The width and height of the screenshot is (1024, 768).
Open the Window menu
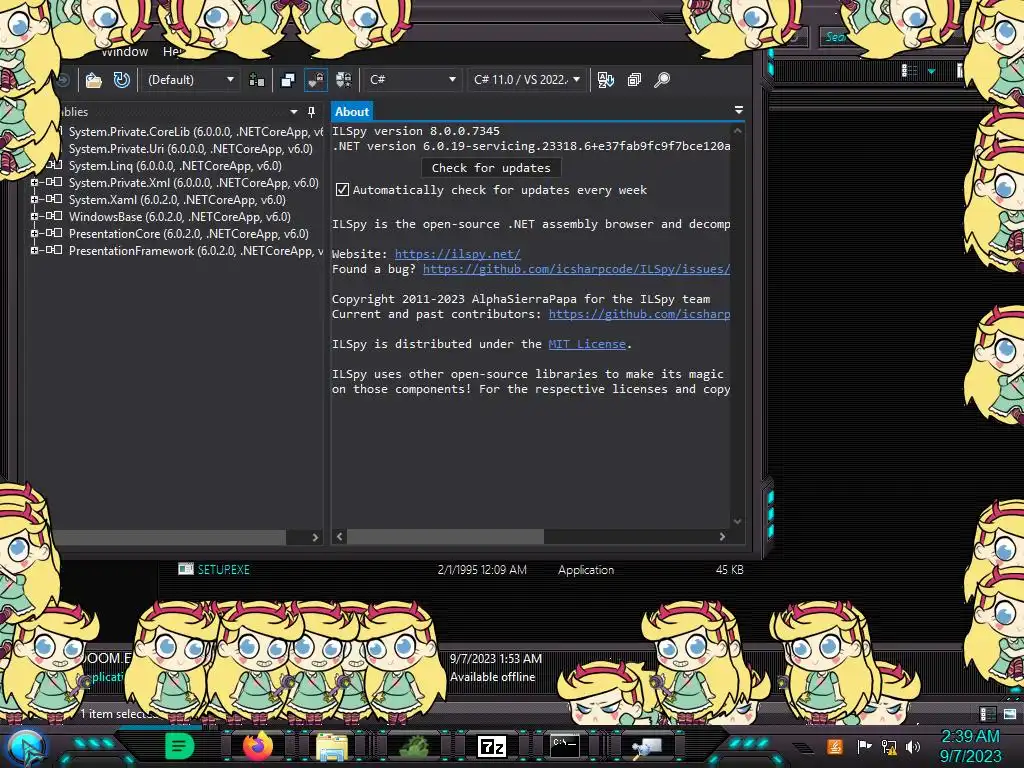(x=125, y=52)
